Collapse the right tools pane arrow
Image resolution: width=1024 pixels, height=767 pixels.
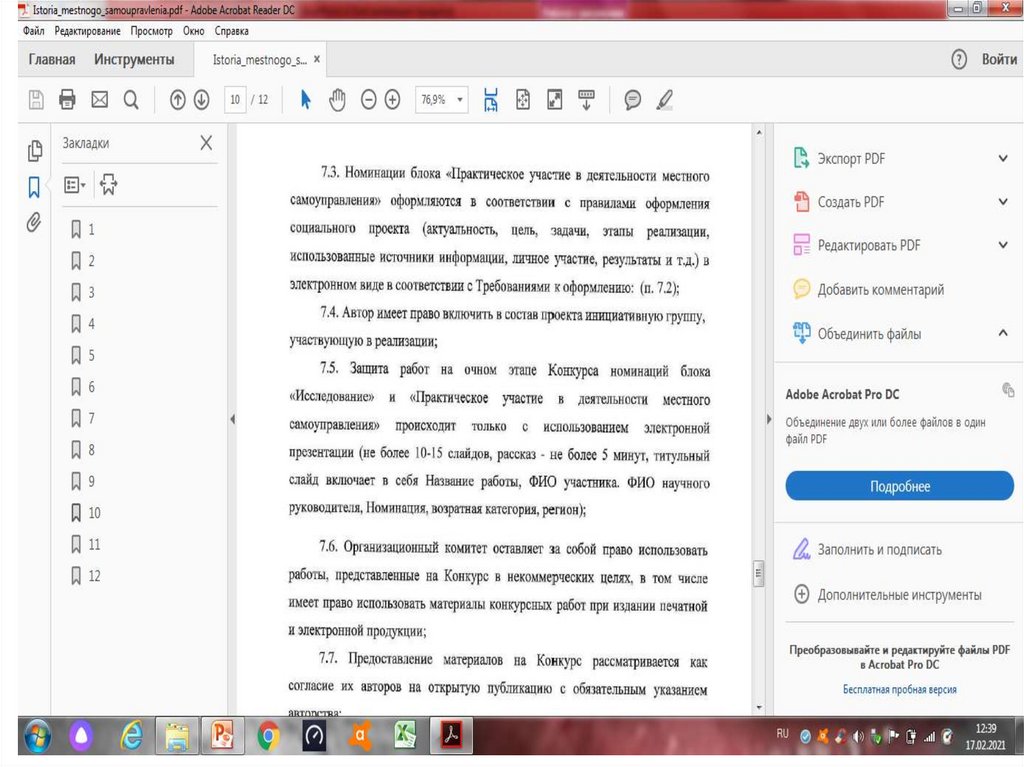point(768,418)
